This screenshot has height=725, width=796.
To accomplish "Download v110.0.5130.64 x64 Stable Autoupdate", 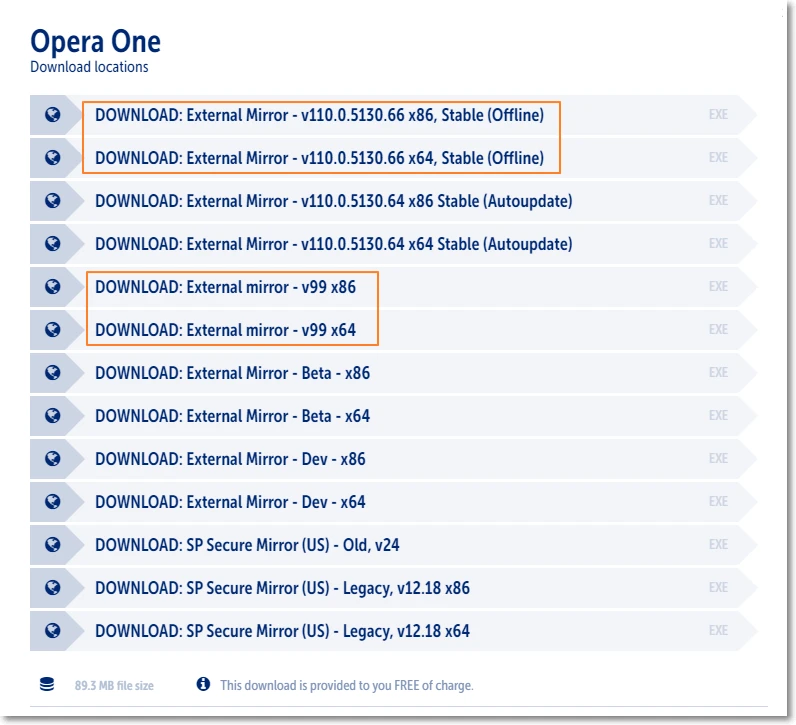I will [334, 244].
